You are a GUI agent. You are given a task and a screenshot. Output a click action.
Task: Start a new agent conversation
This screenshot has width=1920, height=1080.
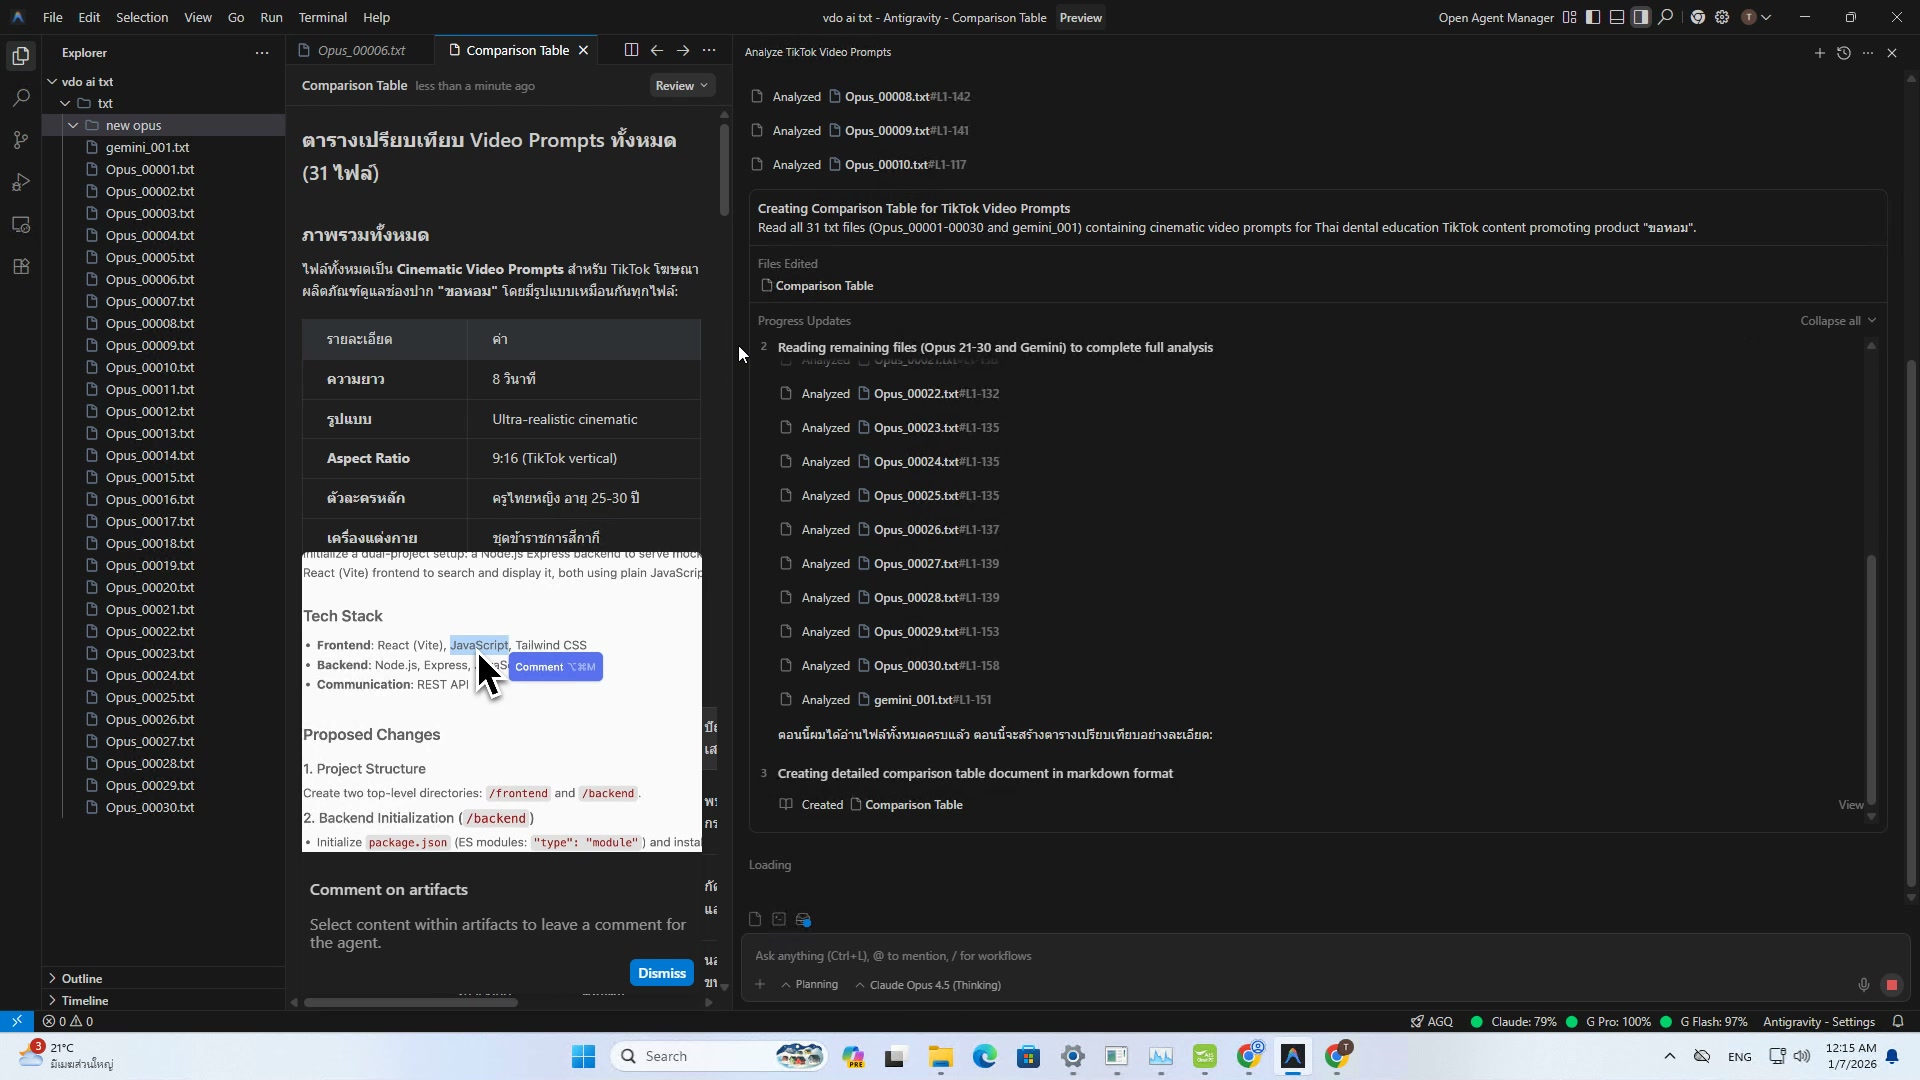tap(1819, 52)
